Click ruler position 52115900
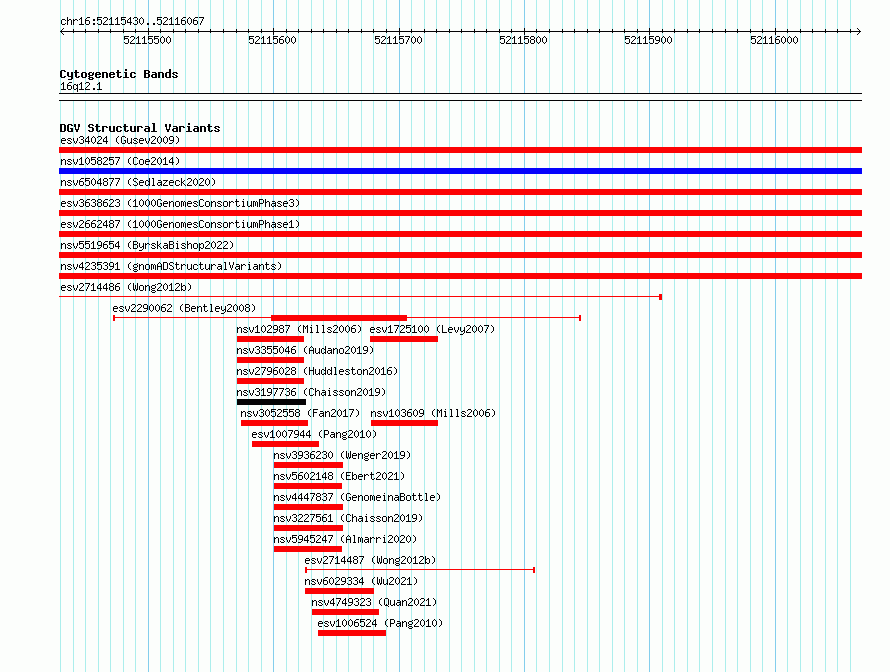The height and width of the screenshot is (672, 890). [648, 40]
